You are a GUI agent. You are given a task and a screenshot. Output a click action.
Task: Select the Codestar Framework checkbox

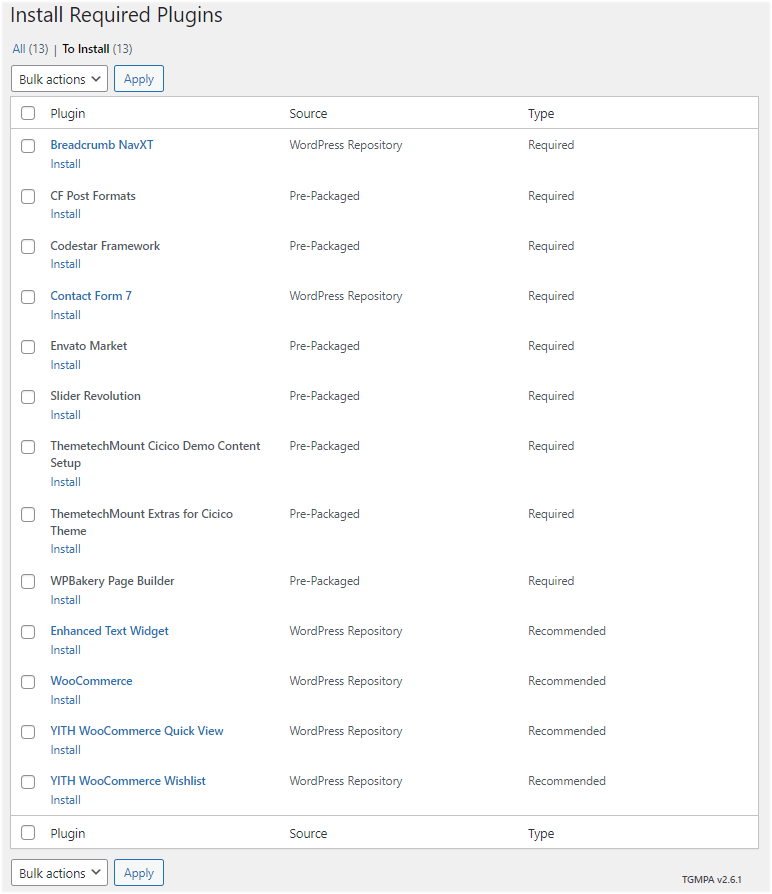pyautogui.click(x=28, y=247)
